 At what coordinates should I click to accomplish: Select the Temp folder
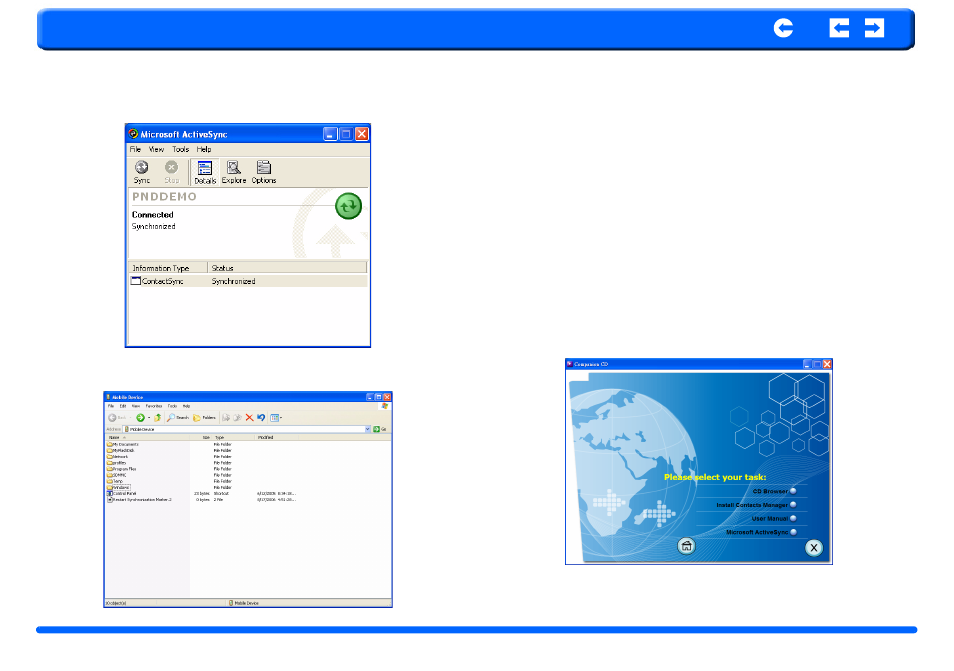tap(115, 481)
